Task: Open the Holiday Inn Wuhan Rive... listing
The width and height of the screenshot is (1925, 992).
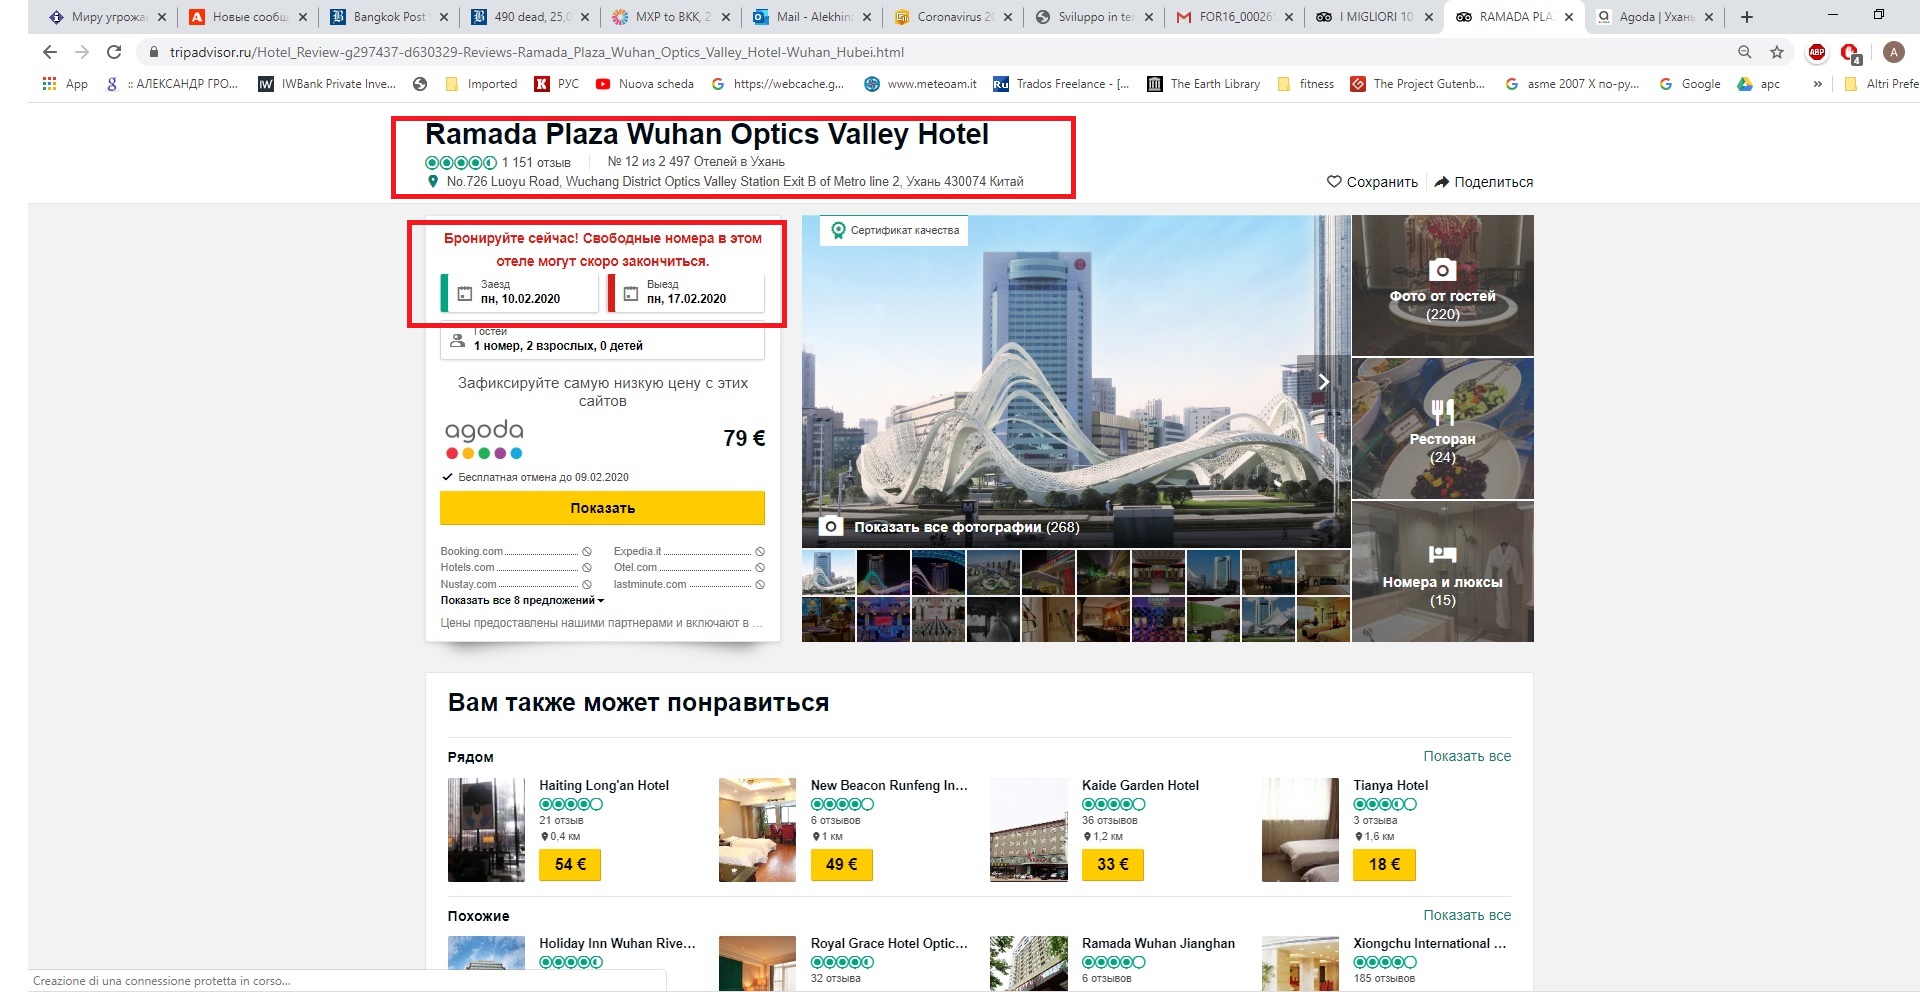Action: [617, 943]
